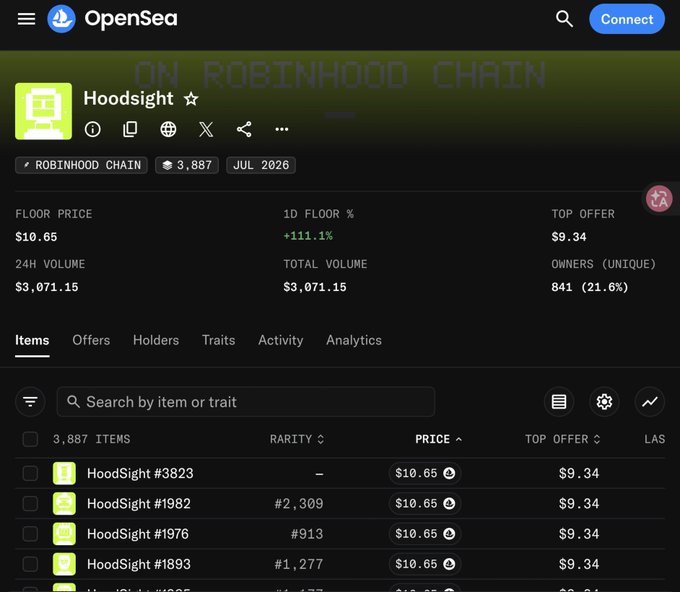Open the HoodSight #3823 item name
680x592 pixels.
point(140,473)
